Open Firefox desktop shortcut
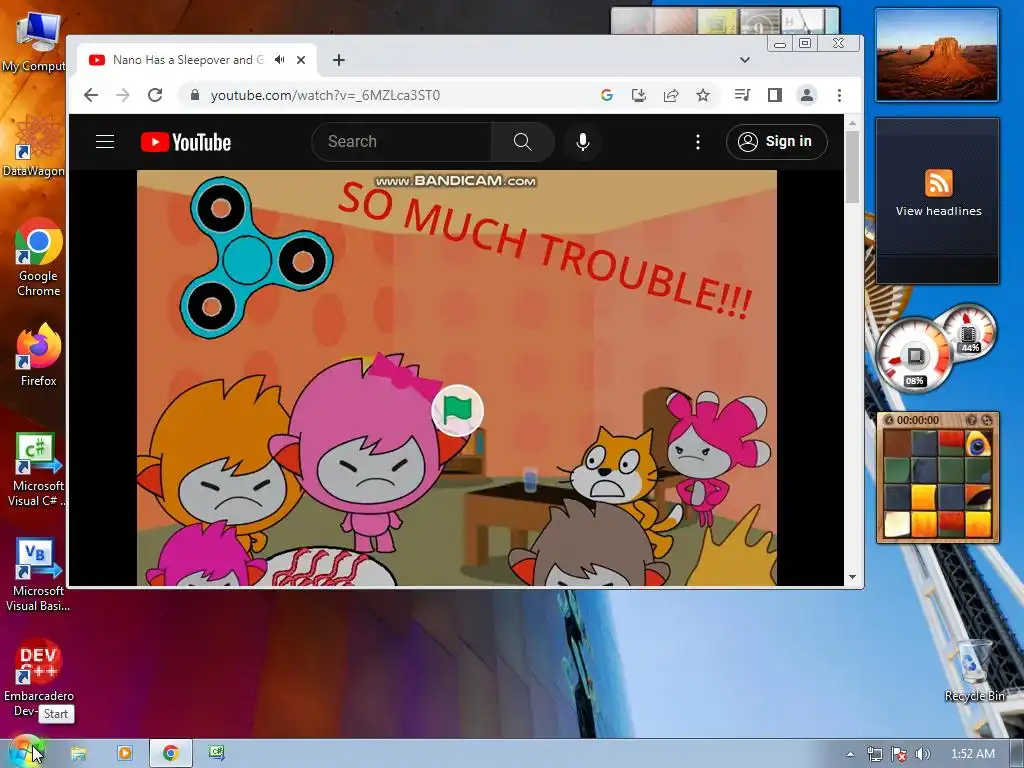Screen dimensions: 1024x768 39,355
